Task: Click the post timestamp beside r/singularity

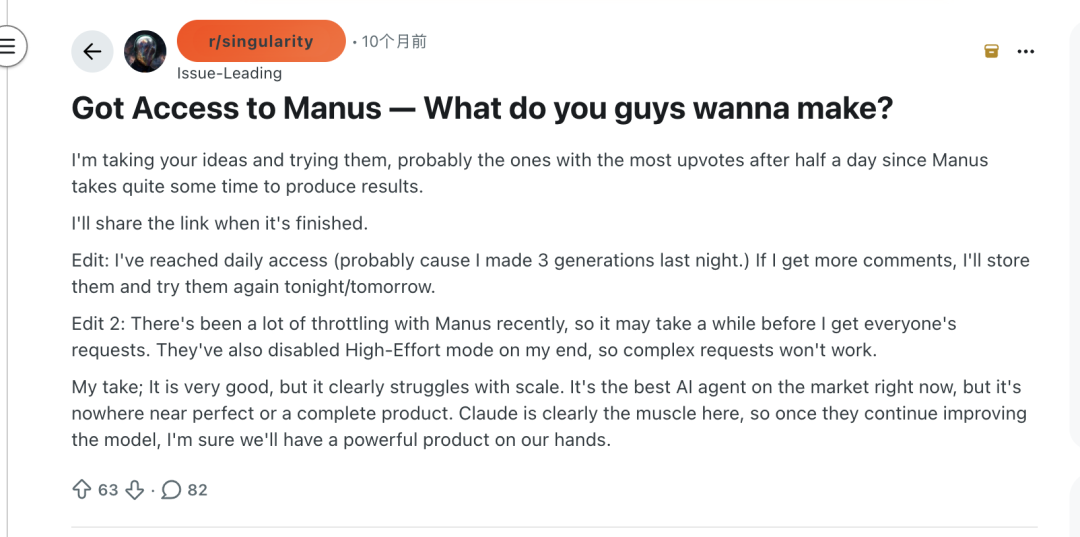Action: 394,41
